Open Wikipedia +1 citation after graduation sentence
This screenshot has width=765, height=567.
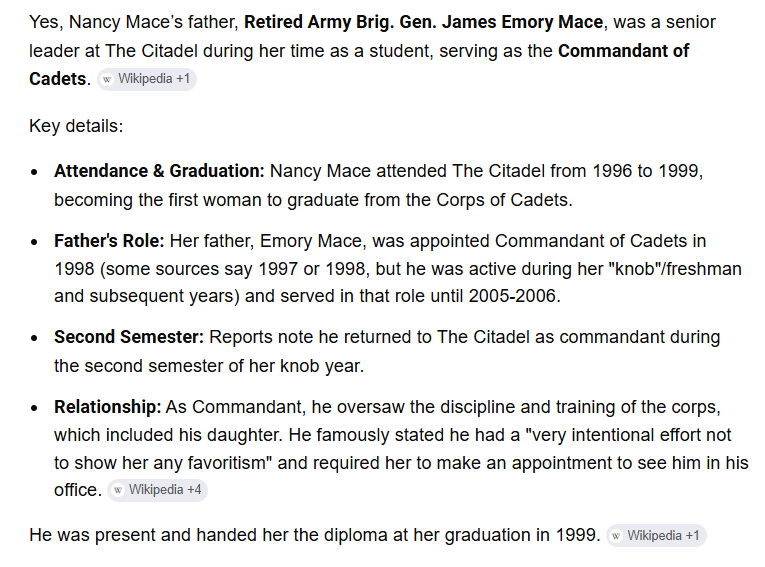pos(656,536)
